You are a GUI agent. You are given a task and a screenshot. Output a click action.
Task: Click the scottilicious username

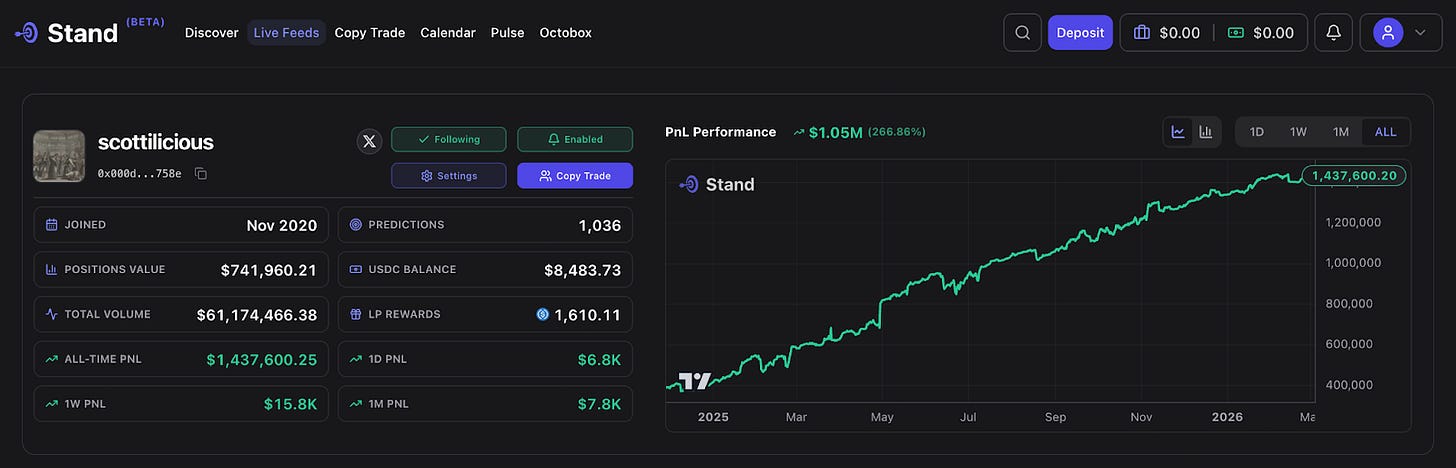pos(156,142)
